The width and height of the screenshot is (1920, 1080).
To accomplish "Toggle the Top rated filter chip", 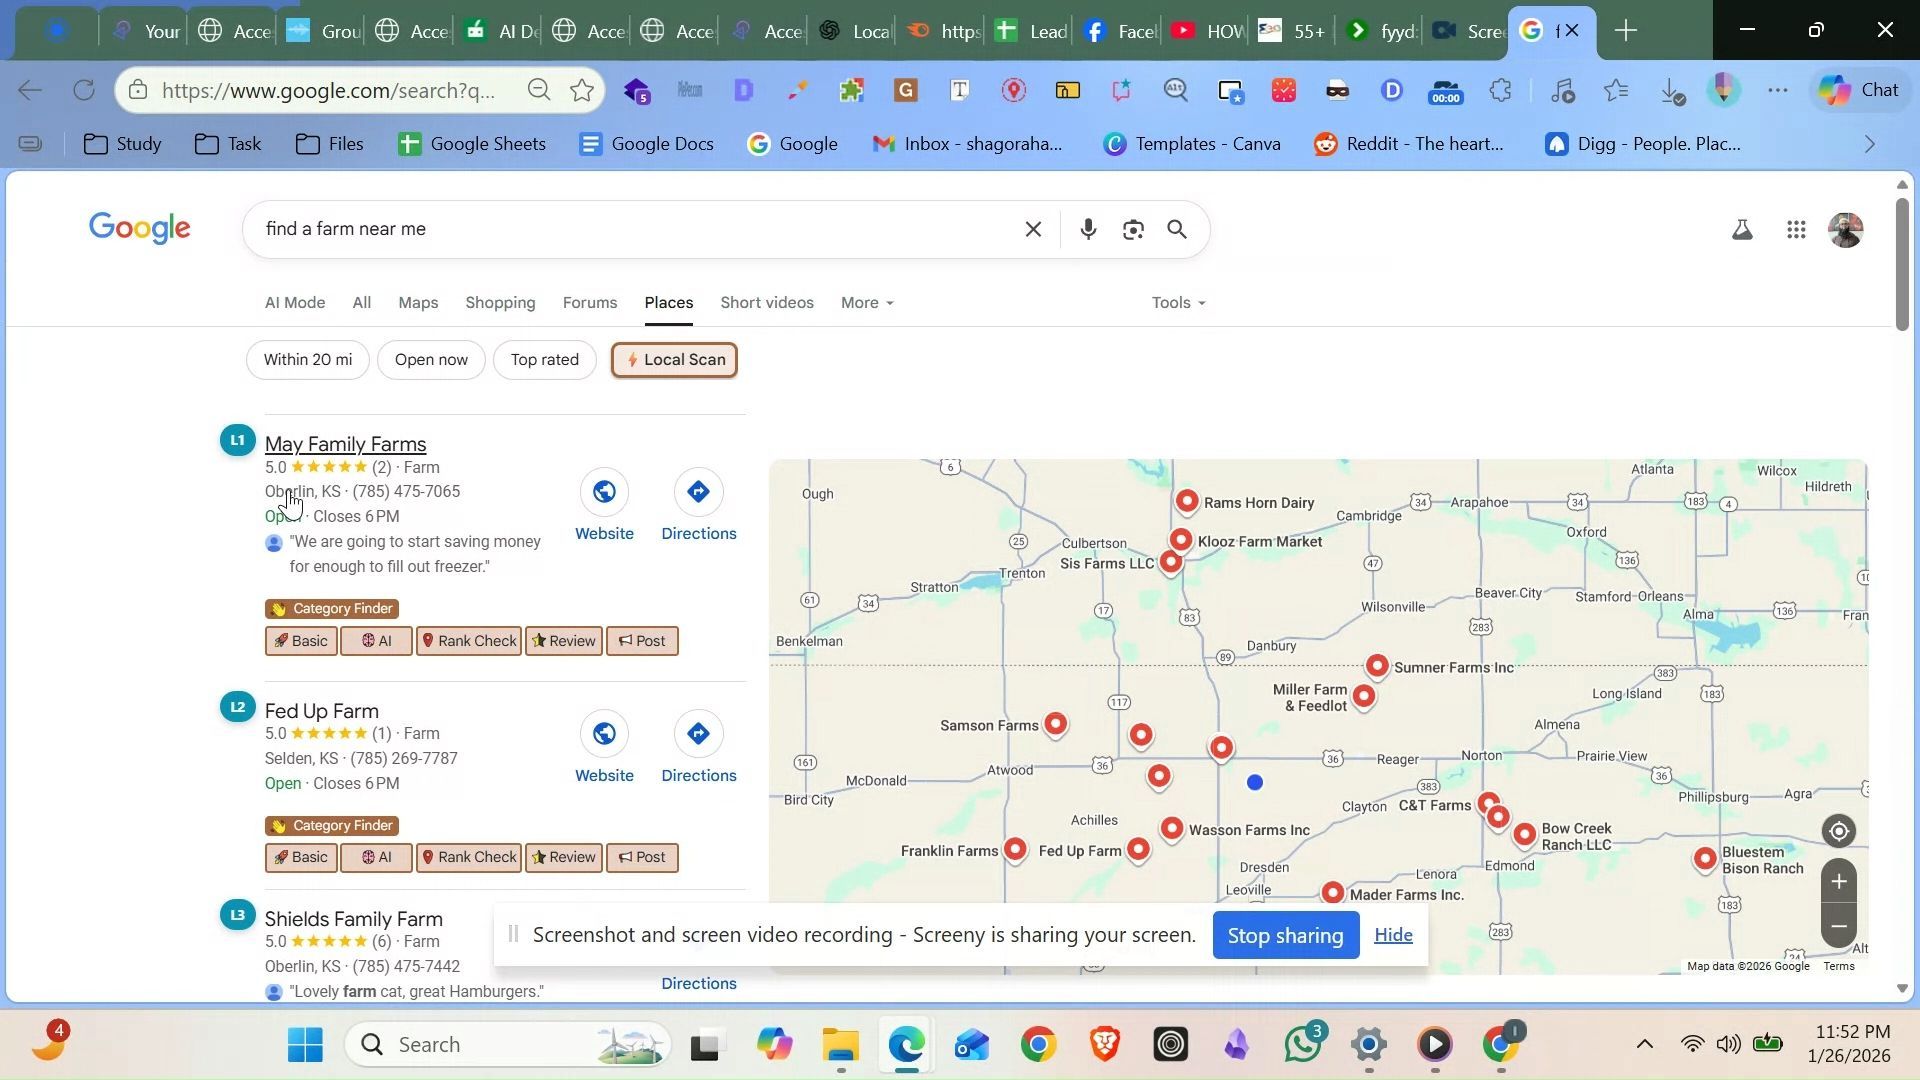I will [544, 360].
